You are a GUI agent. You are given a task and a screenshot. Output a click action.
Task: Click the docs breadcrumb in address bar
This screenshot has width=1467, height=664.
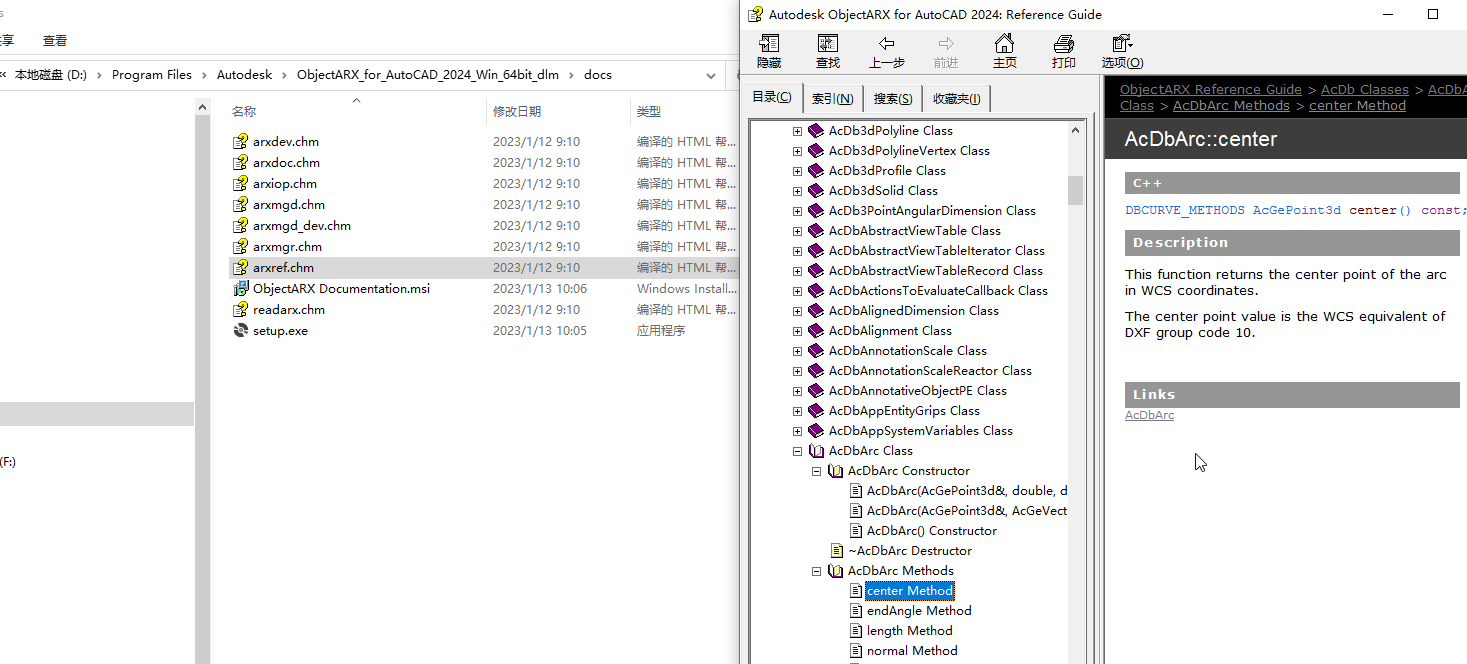pyautogui.click(x=598, y=75)
